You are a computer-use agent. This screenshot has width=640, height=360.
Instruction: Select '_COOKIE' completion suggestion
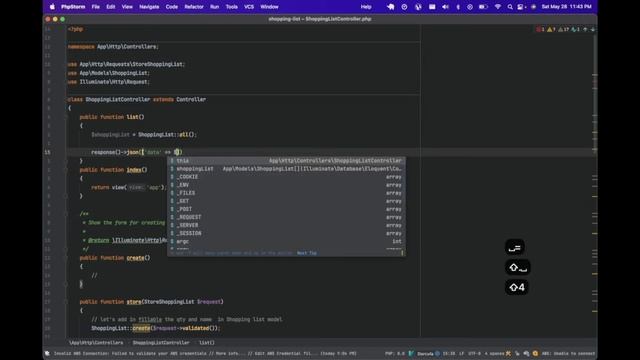286,177
